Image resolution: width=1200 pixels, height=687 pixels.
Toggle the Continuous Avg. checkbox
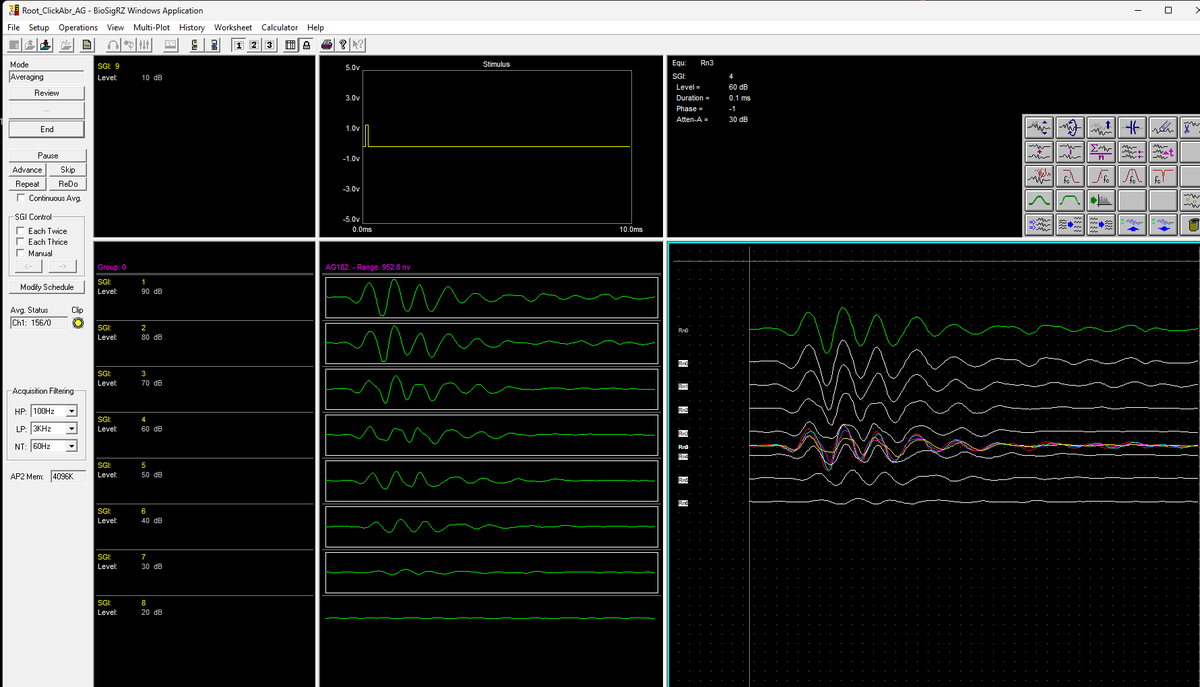[x=22, y=198]
